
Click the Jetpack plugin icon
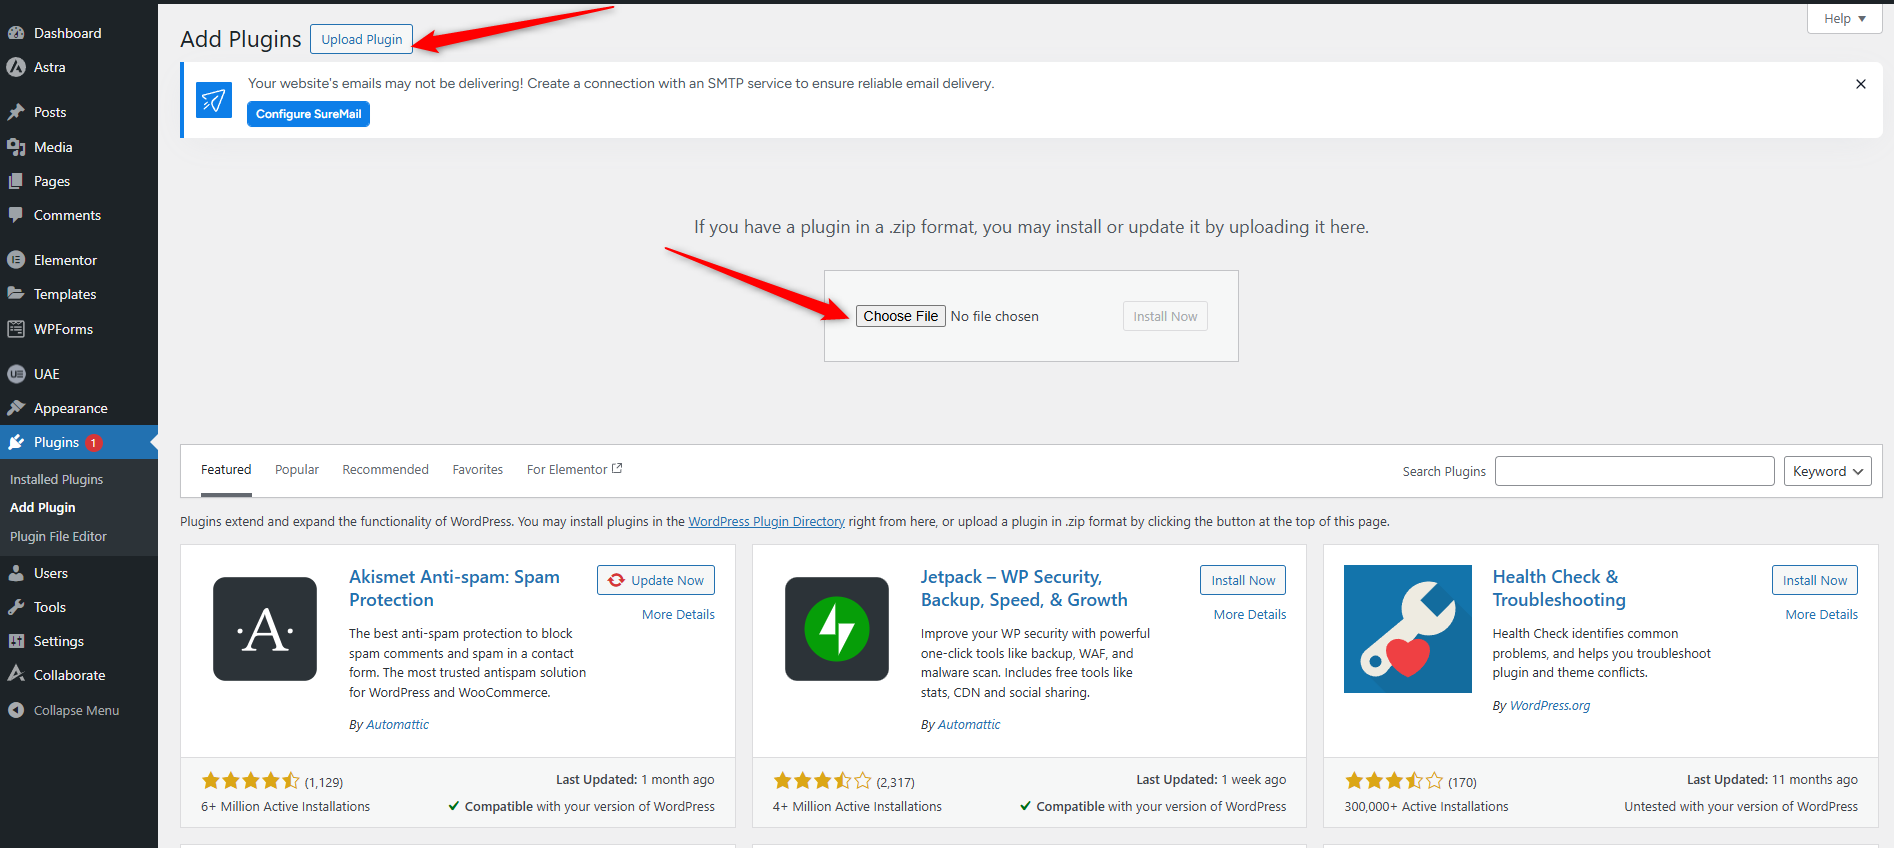point(836,629)
